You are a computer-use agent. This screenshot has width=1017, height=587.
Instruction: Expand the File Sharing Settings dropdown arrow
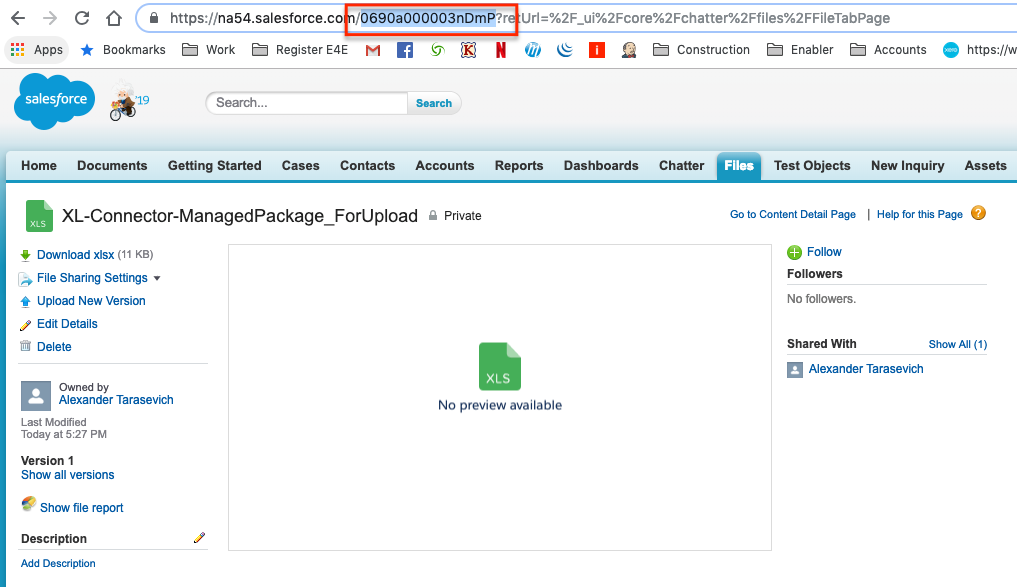(157, 278)
